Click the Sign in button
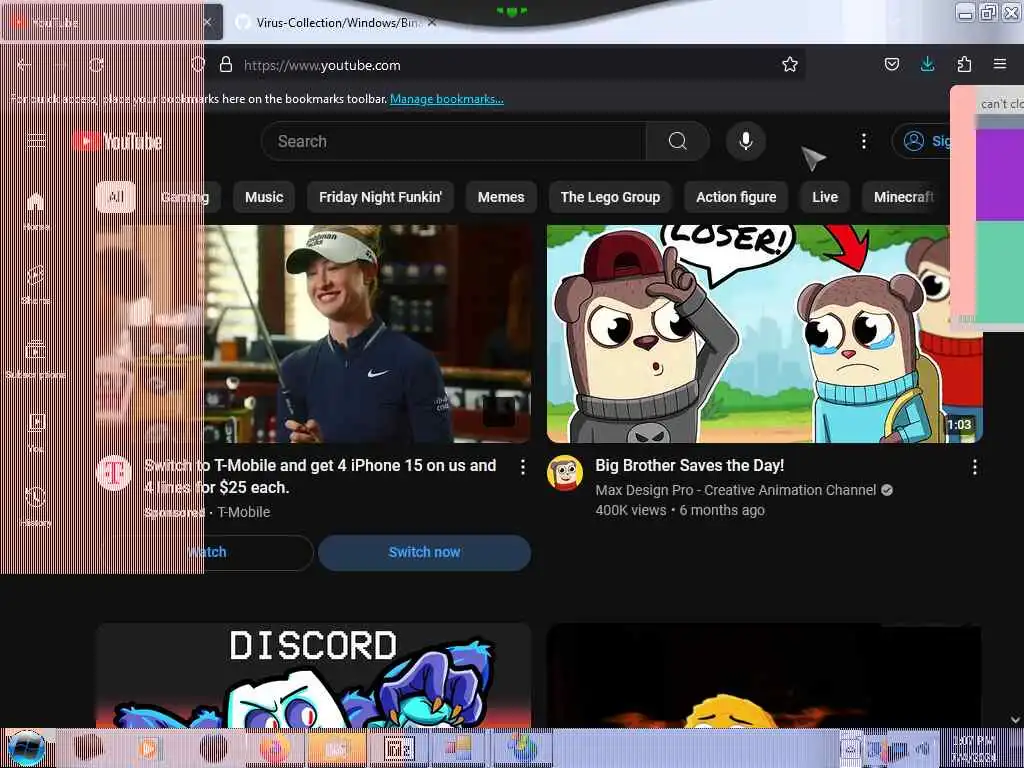This screenshot has width=1024, height=768. pos(920,141)
